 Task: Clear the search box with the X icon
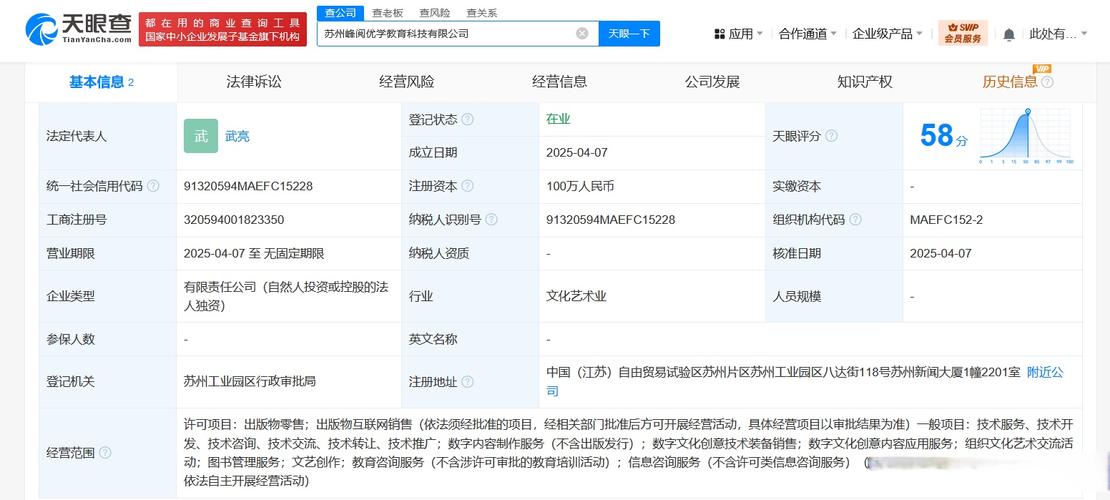[x=582, y=33]
